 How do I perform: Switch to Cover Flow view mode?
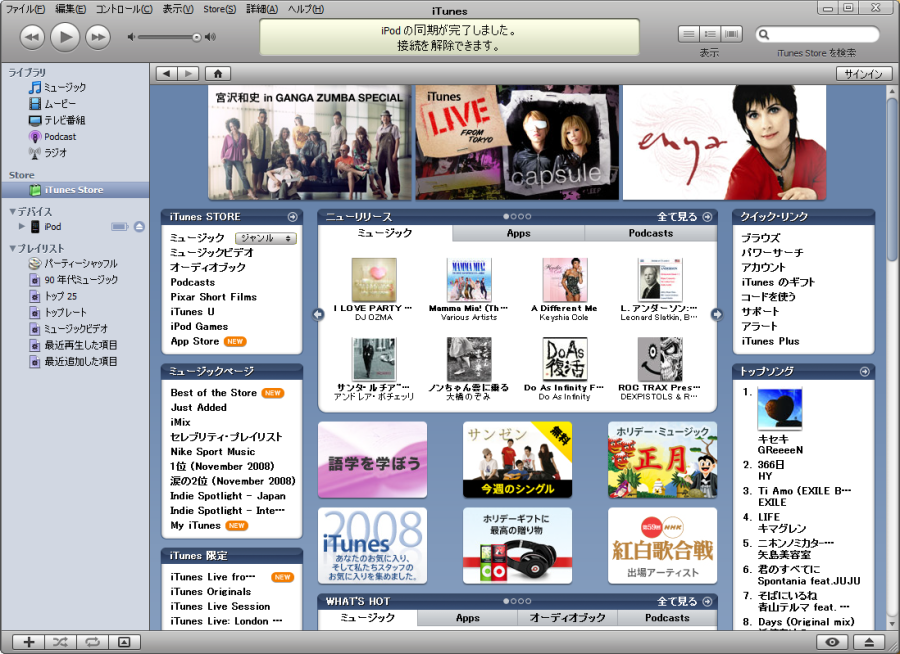[731, 34]
